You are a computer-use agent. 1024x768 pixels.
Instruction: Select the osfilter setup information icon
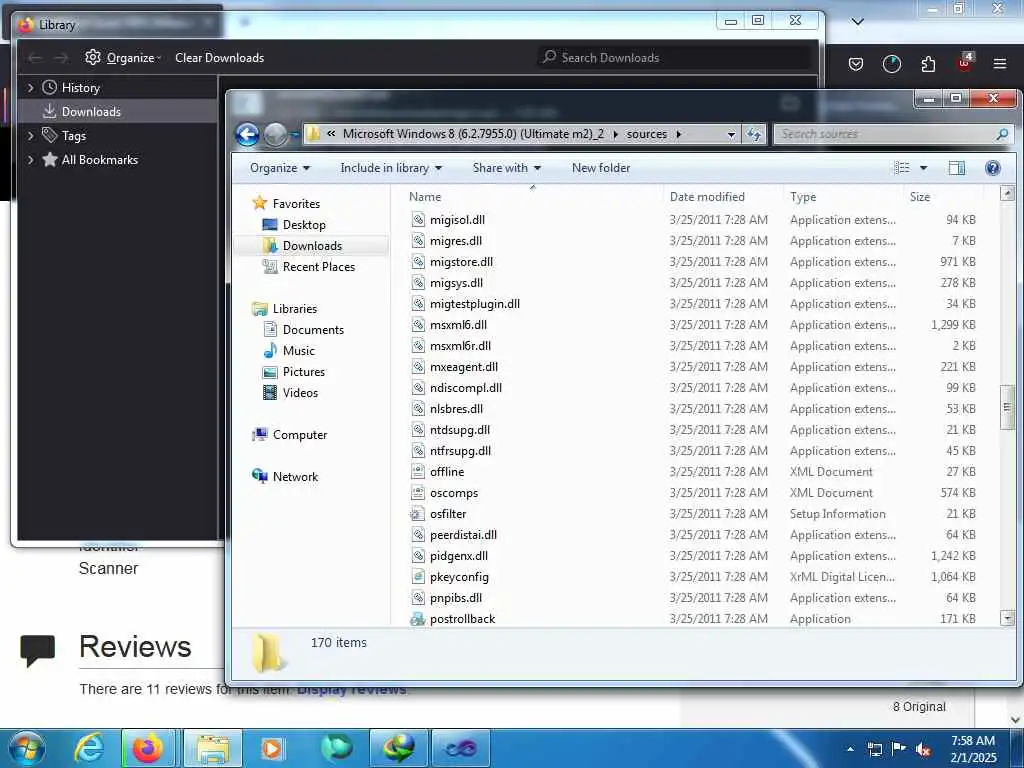click(x=417, y=514)
